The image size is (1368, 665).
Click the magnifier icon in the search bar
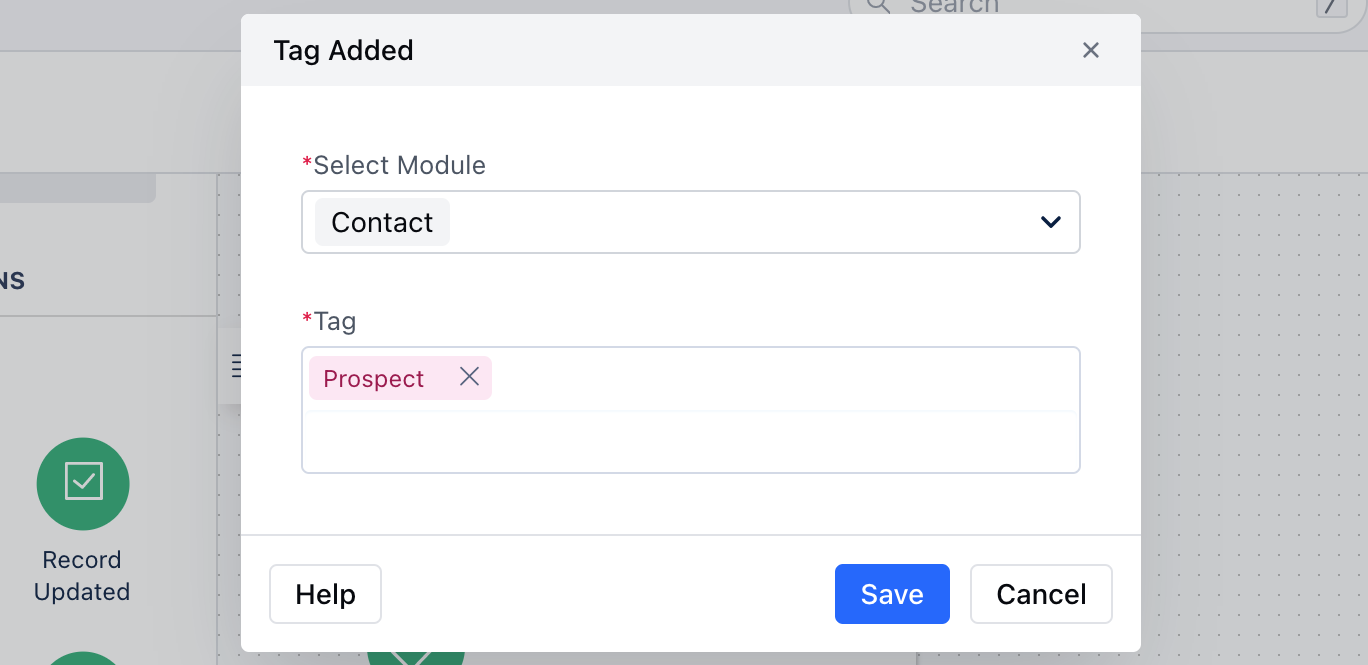[x=877, y=6]
